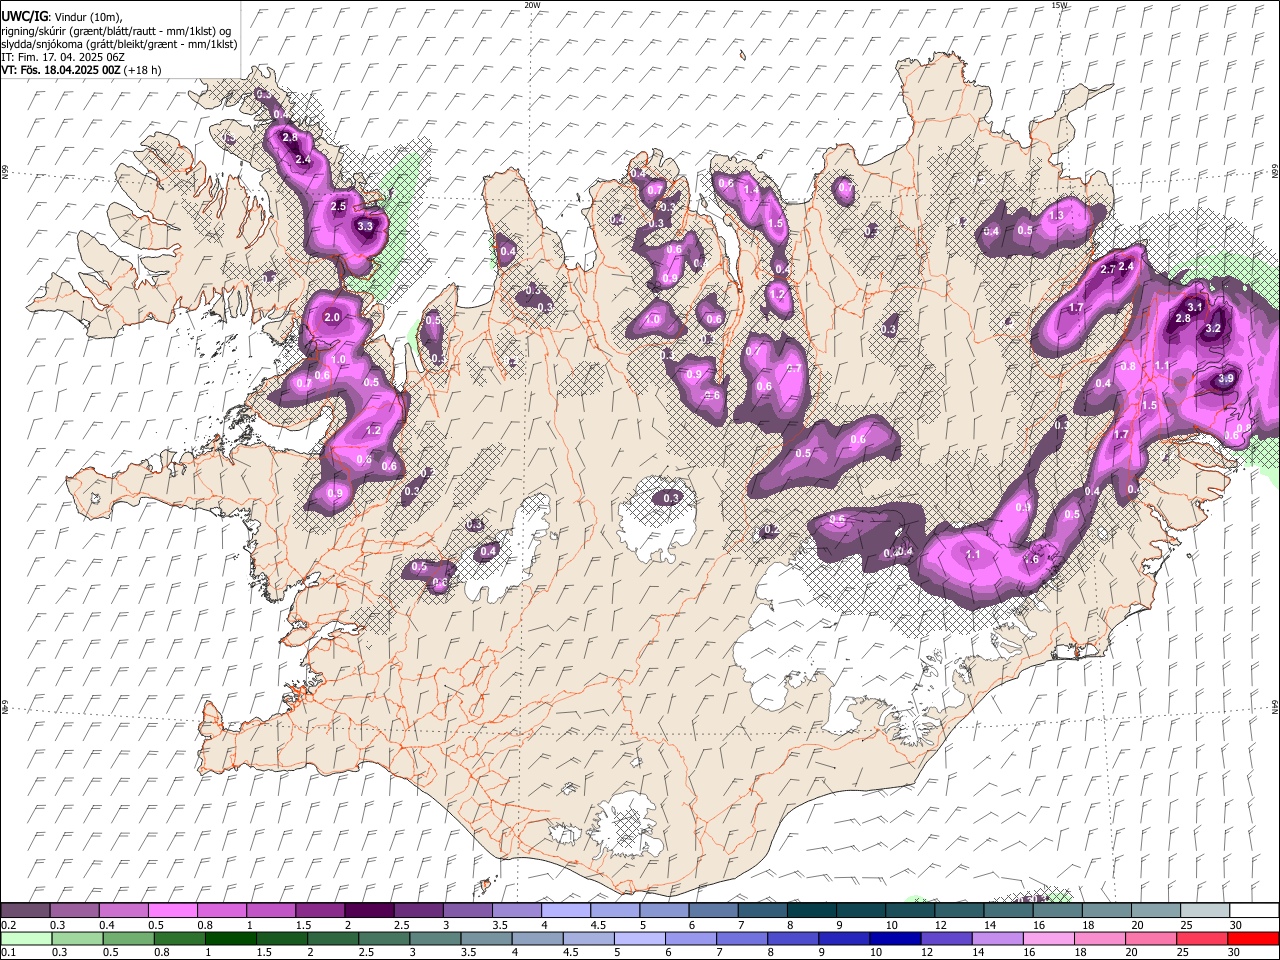Pick the white swatch ending the snow scale
Viewport: 1280px width, 960px height.
1253,911
